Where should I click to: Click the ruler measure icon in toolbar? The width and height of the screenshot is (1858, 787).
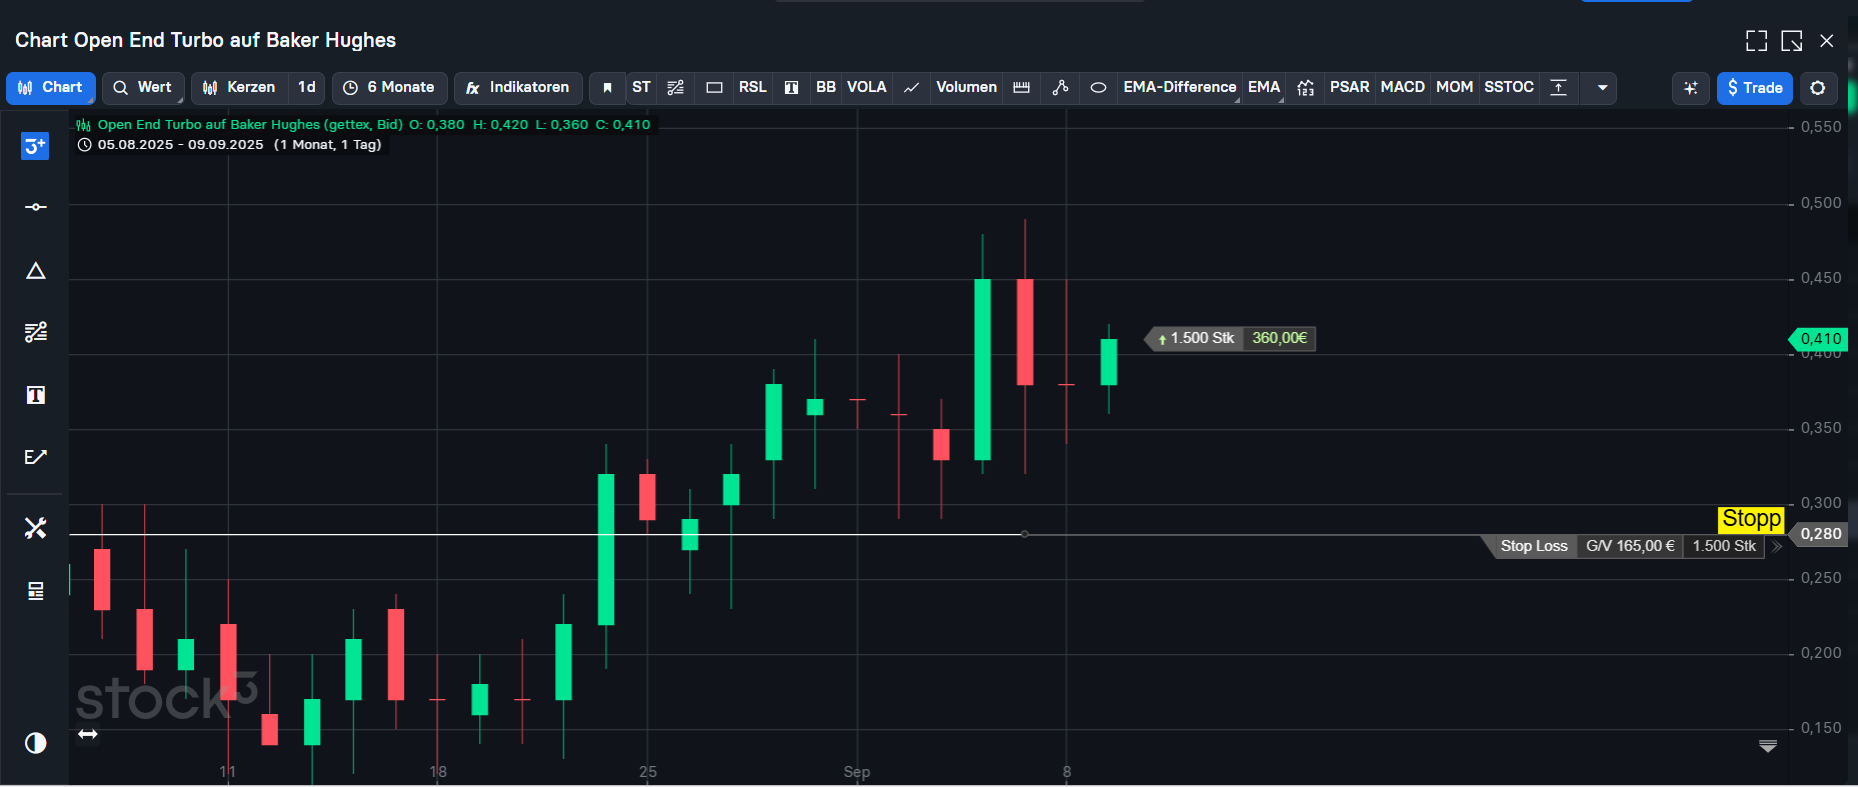[1021, 88]
